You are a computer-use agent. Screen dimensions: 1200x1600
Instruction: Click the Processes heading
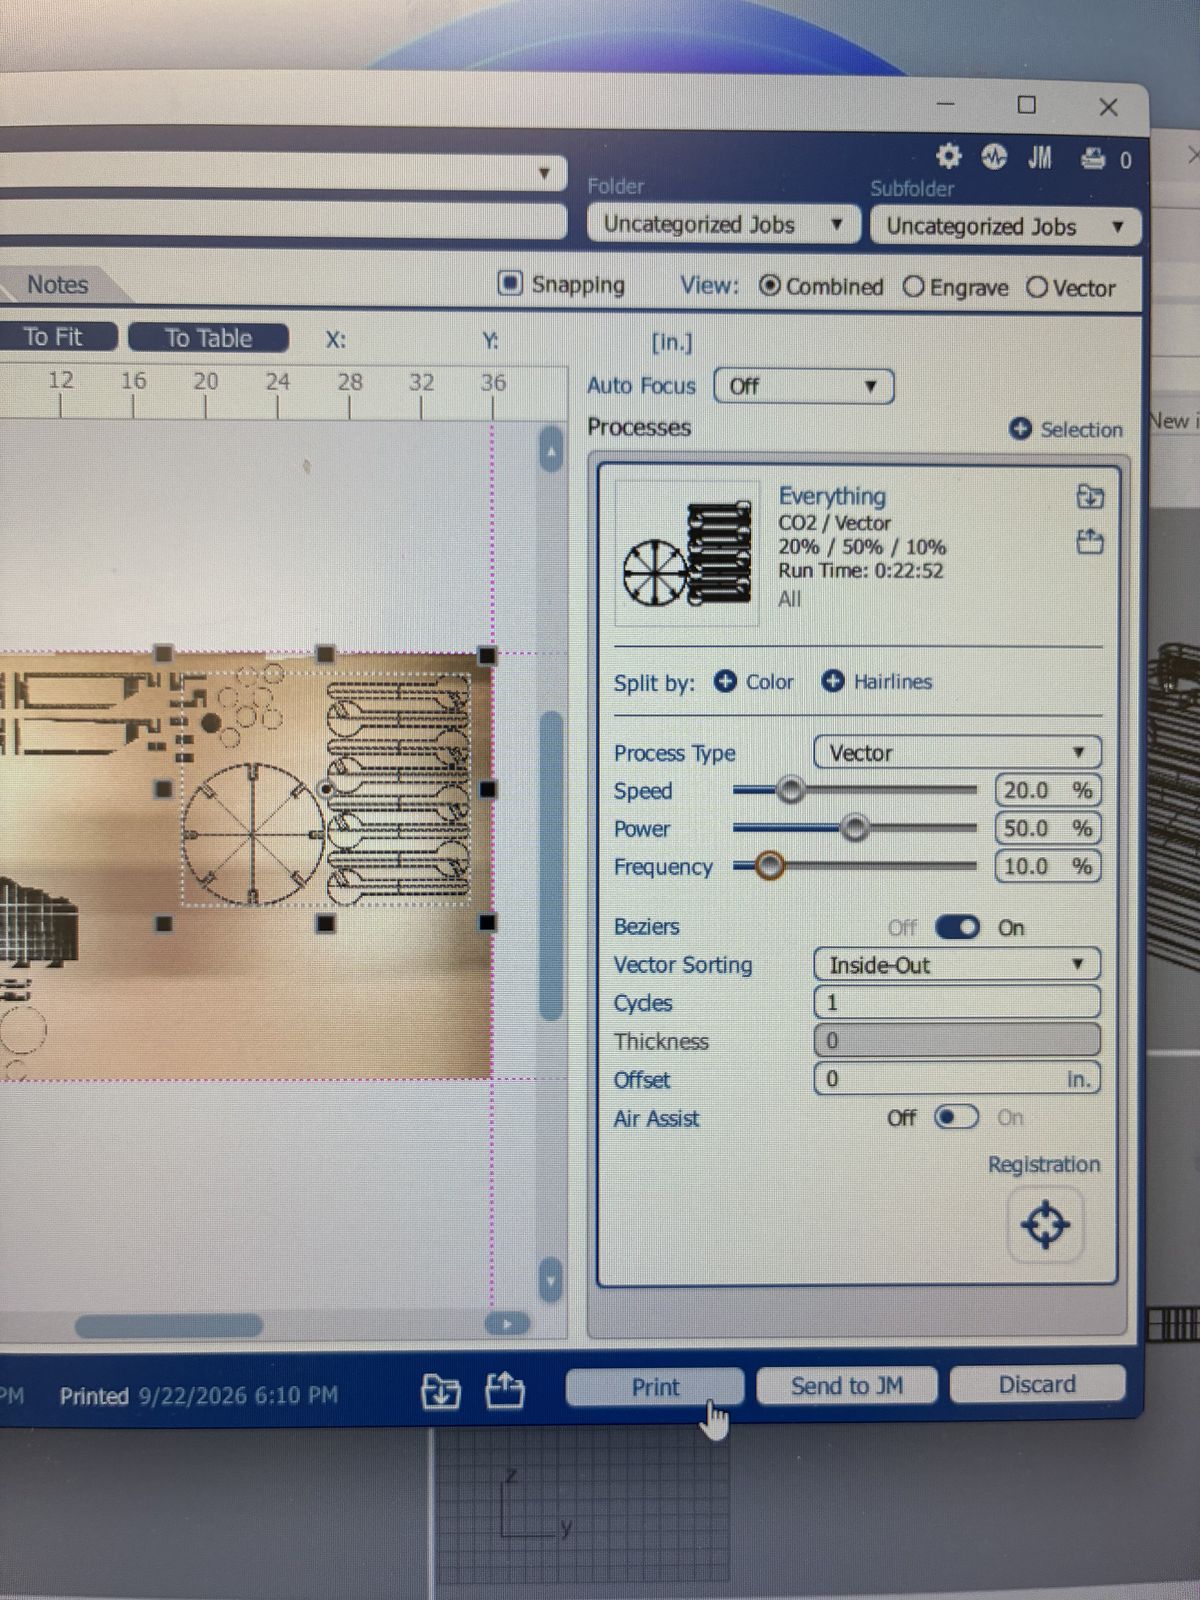click(639, 427)
